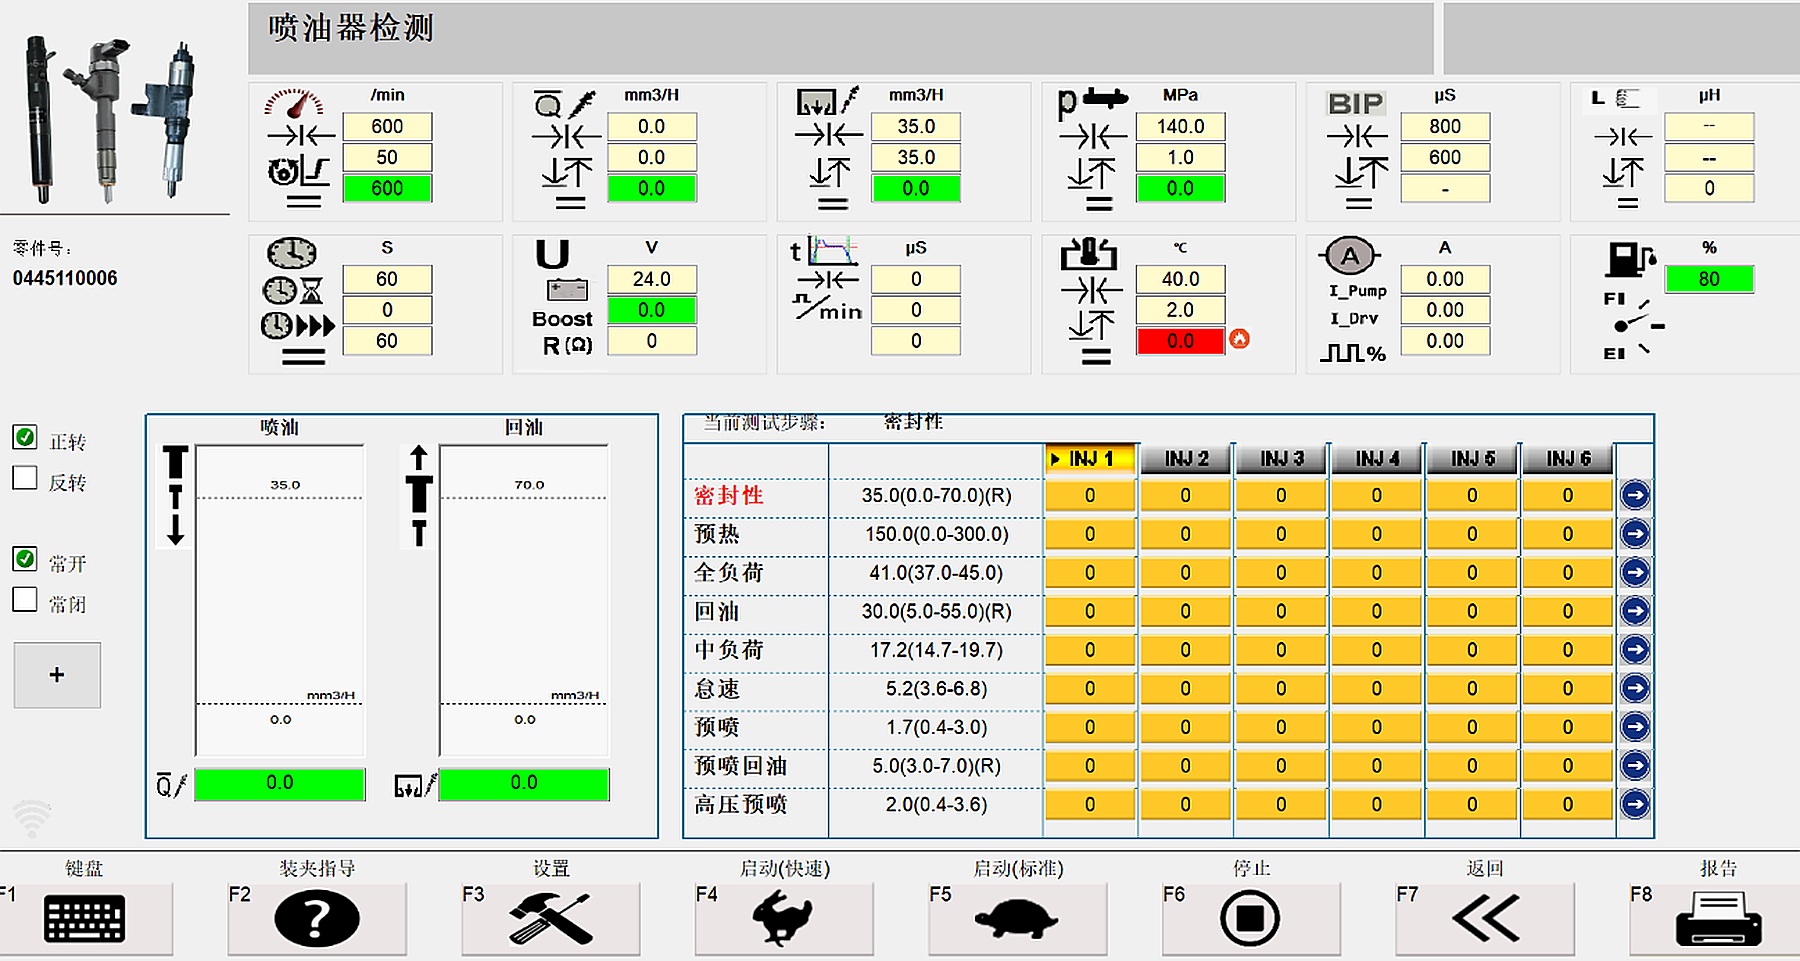This screenshot has width=1800, height=961.
Task: Click the arrow button for 回油 row
Action: click(x=1635, y=611)
